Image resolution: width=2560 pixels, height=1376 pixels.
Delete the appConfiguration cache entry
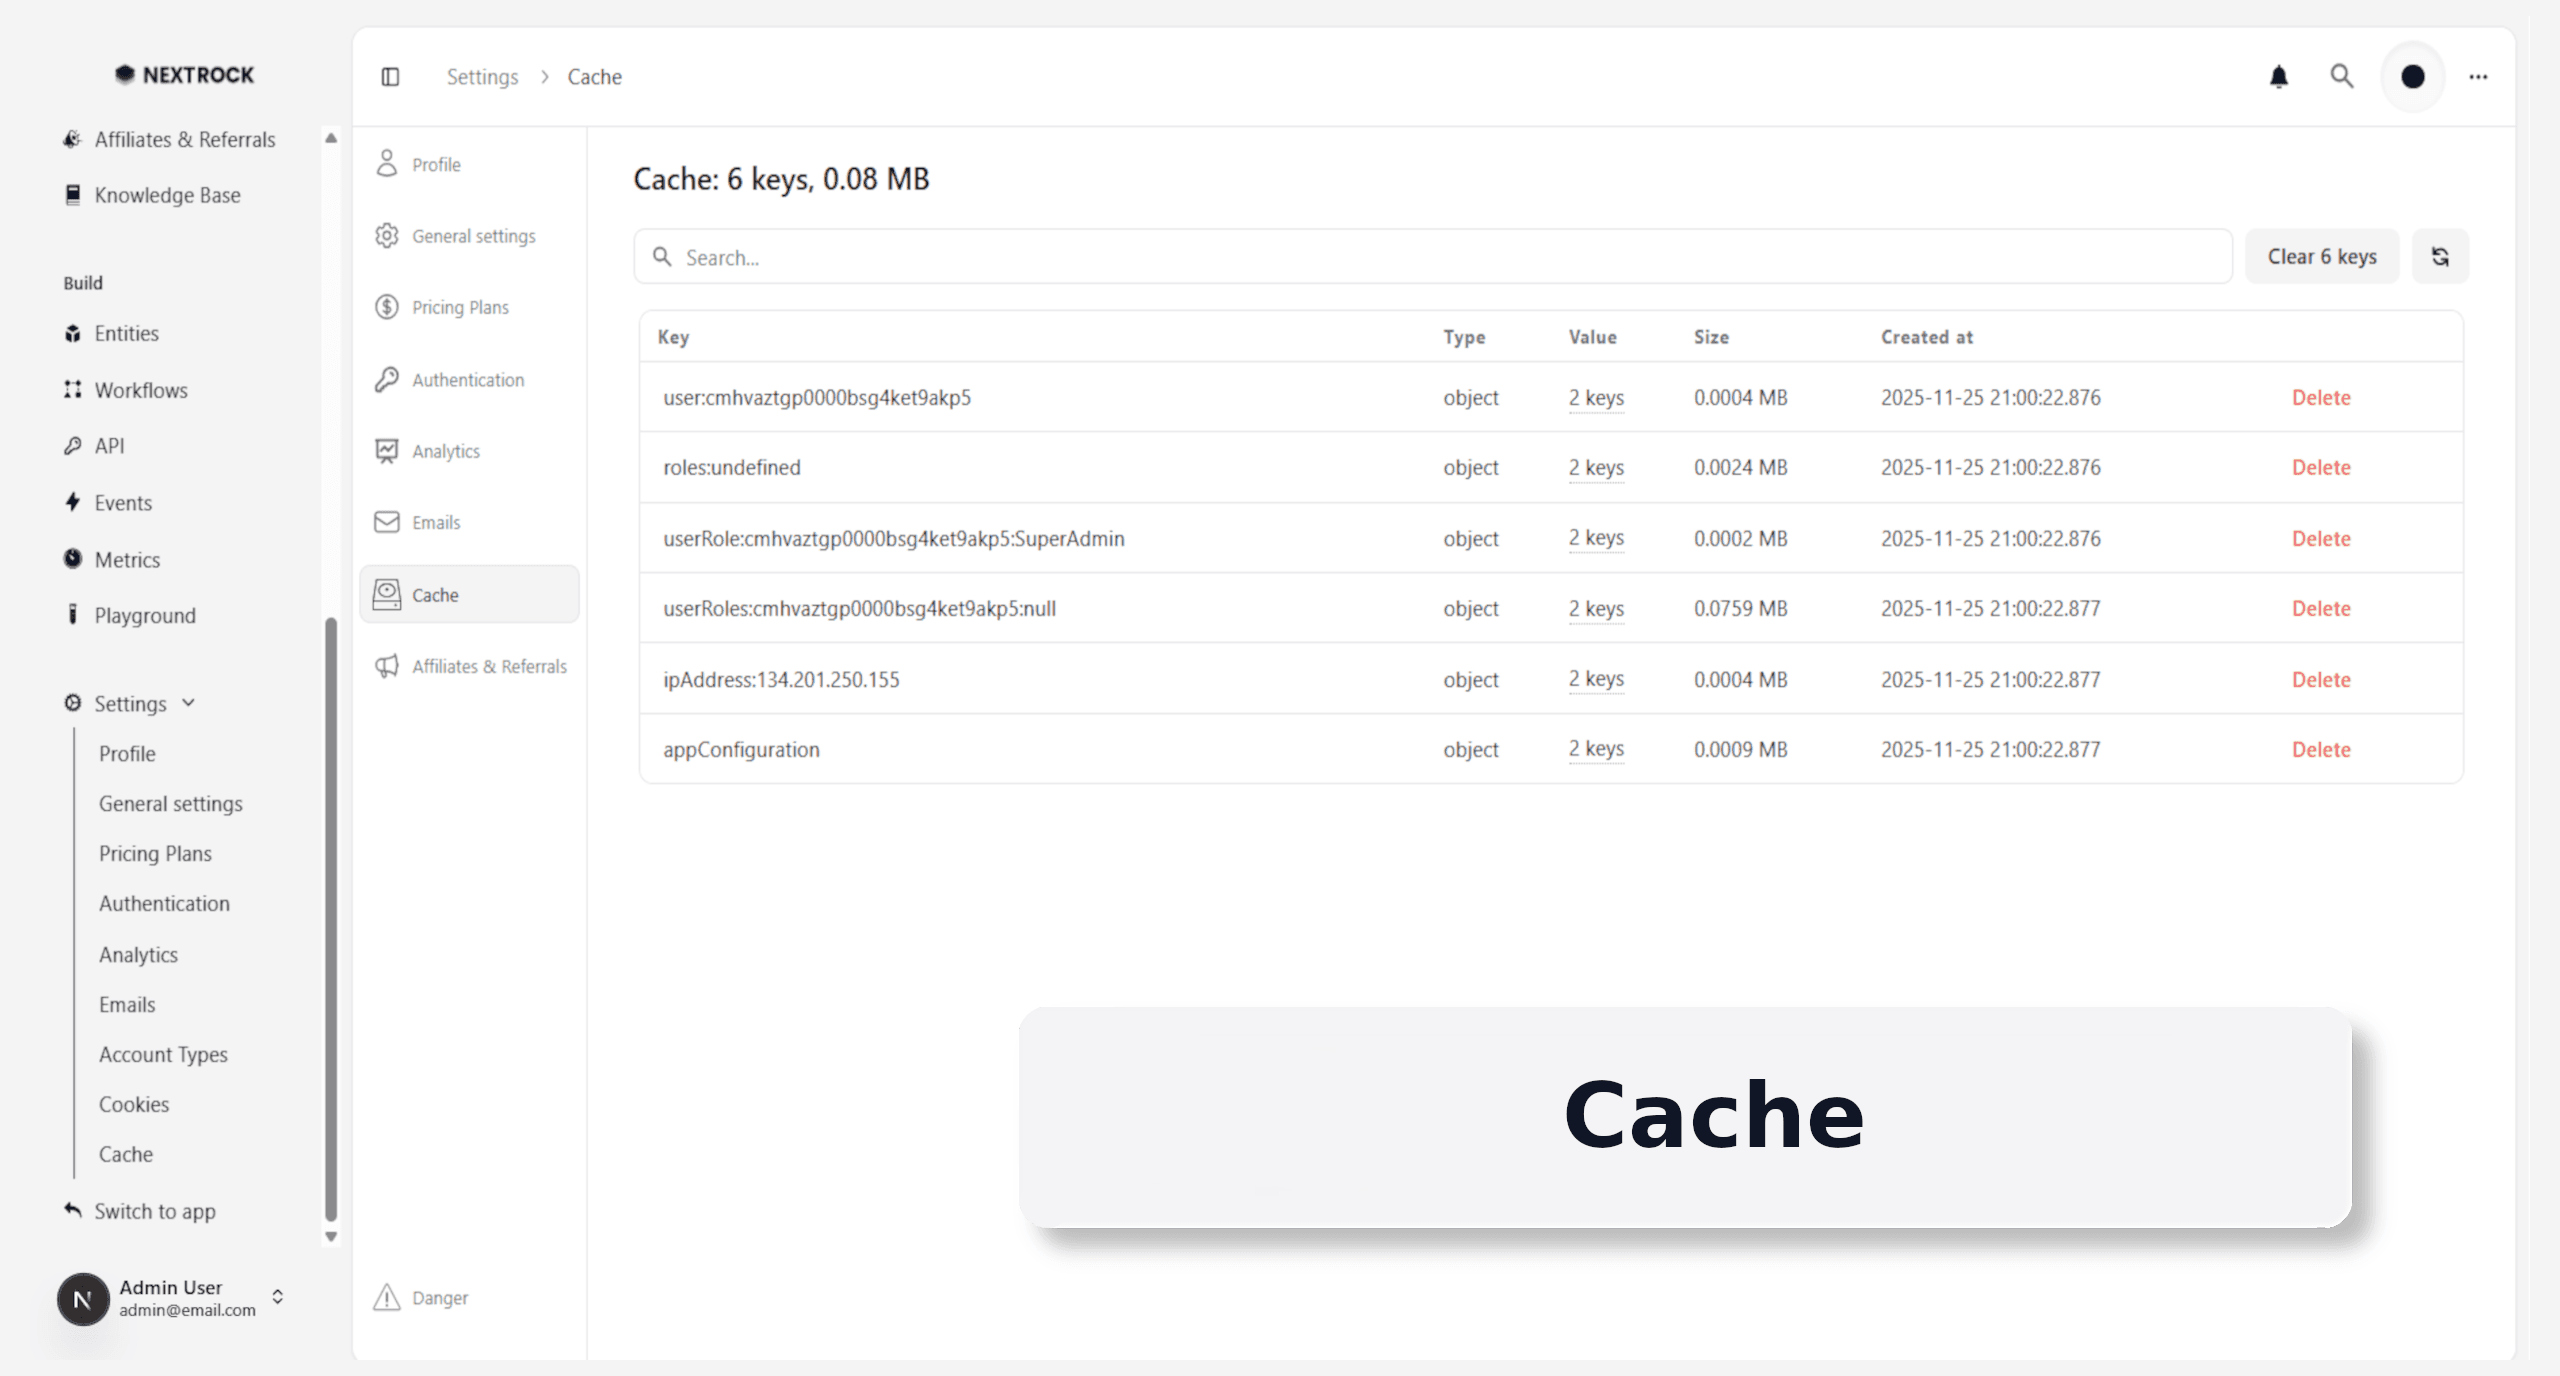[2321, 749]
